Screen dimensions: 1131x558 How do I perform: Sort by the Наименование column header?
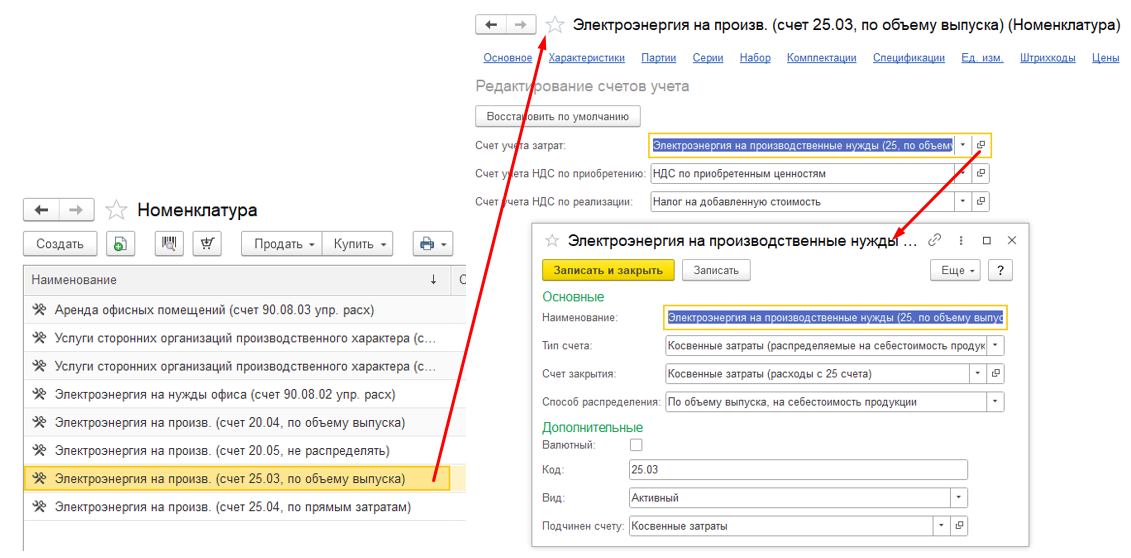point(236,280)
